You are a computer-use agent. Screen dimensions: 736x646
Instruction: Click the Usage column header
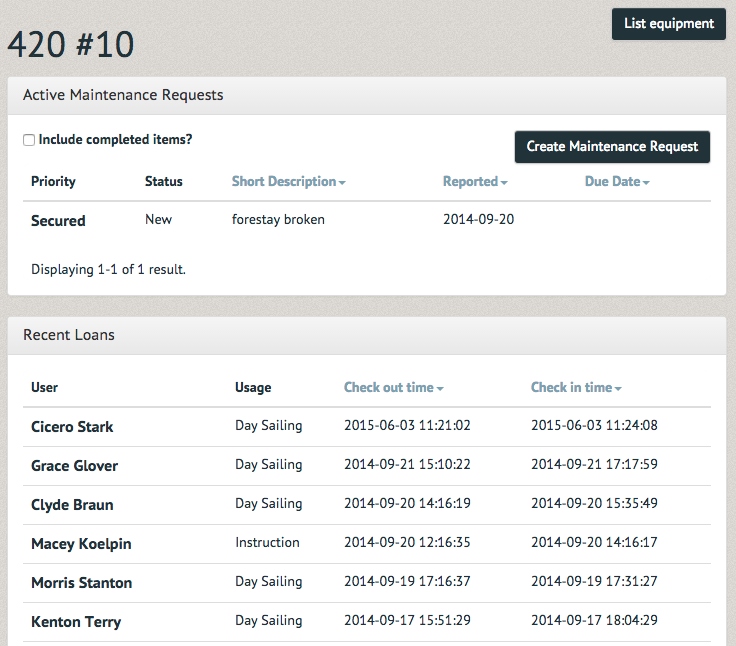253,388
